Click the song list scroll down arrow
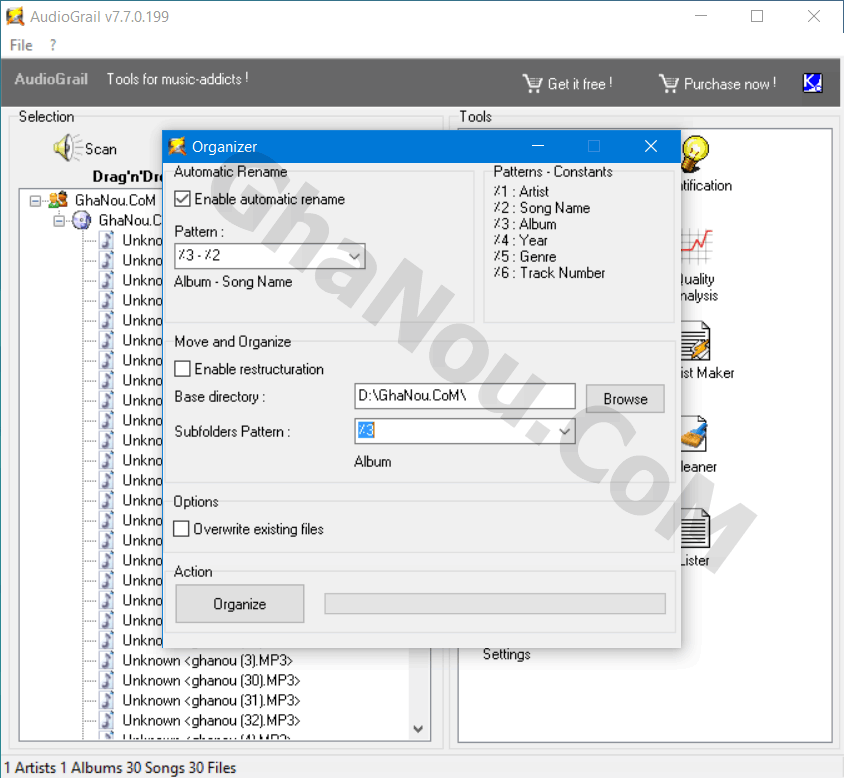The width and height of the screenshot is (844, 778). 418,728
